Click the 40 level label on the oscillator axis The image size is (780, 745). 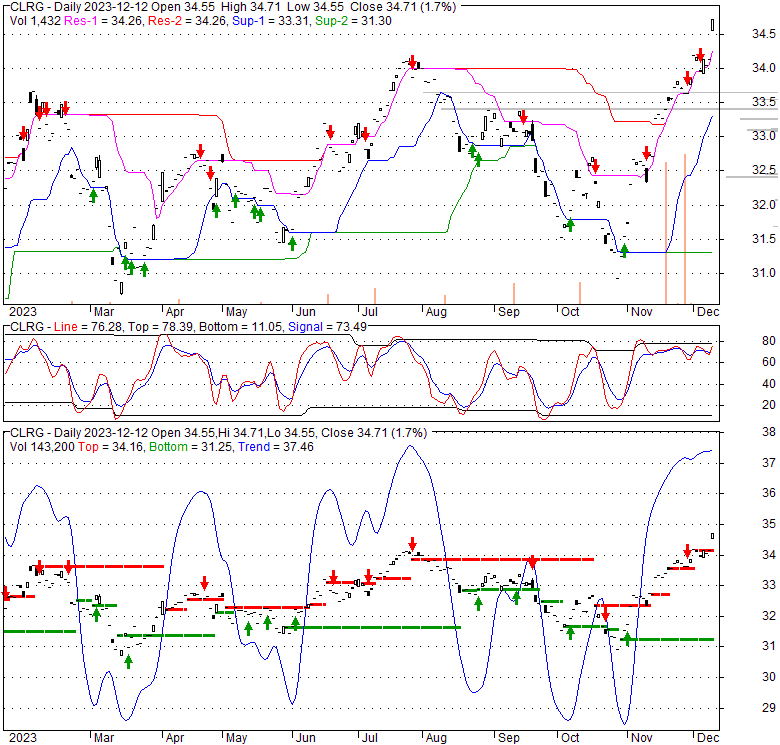[x=769, y=383]
